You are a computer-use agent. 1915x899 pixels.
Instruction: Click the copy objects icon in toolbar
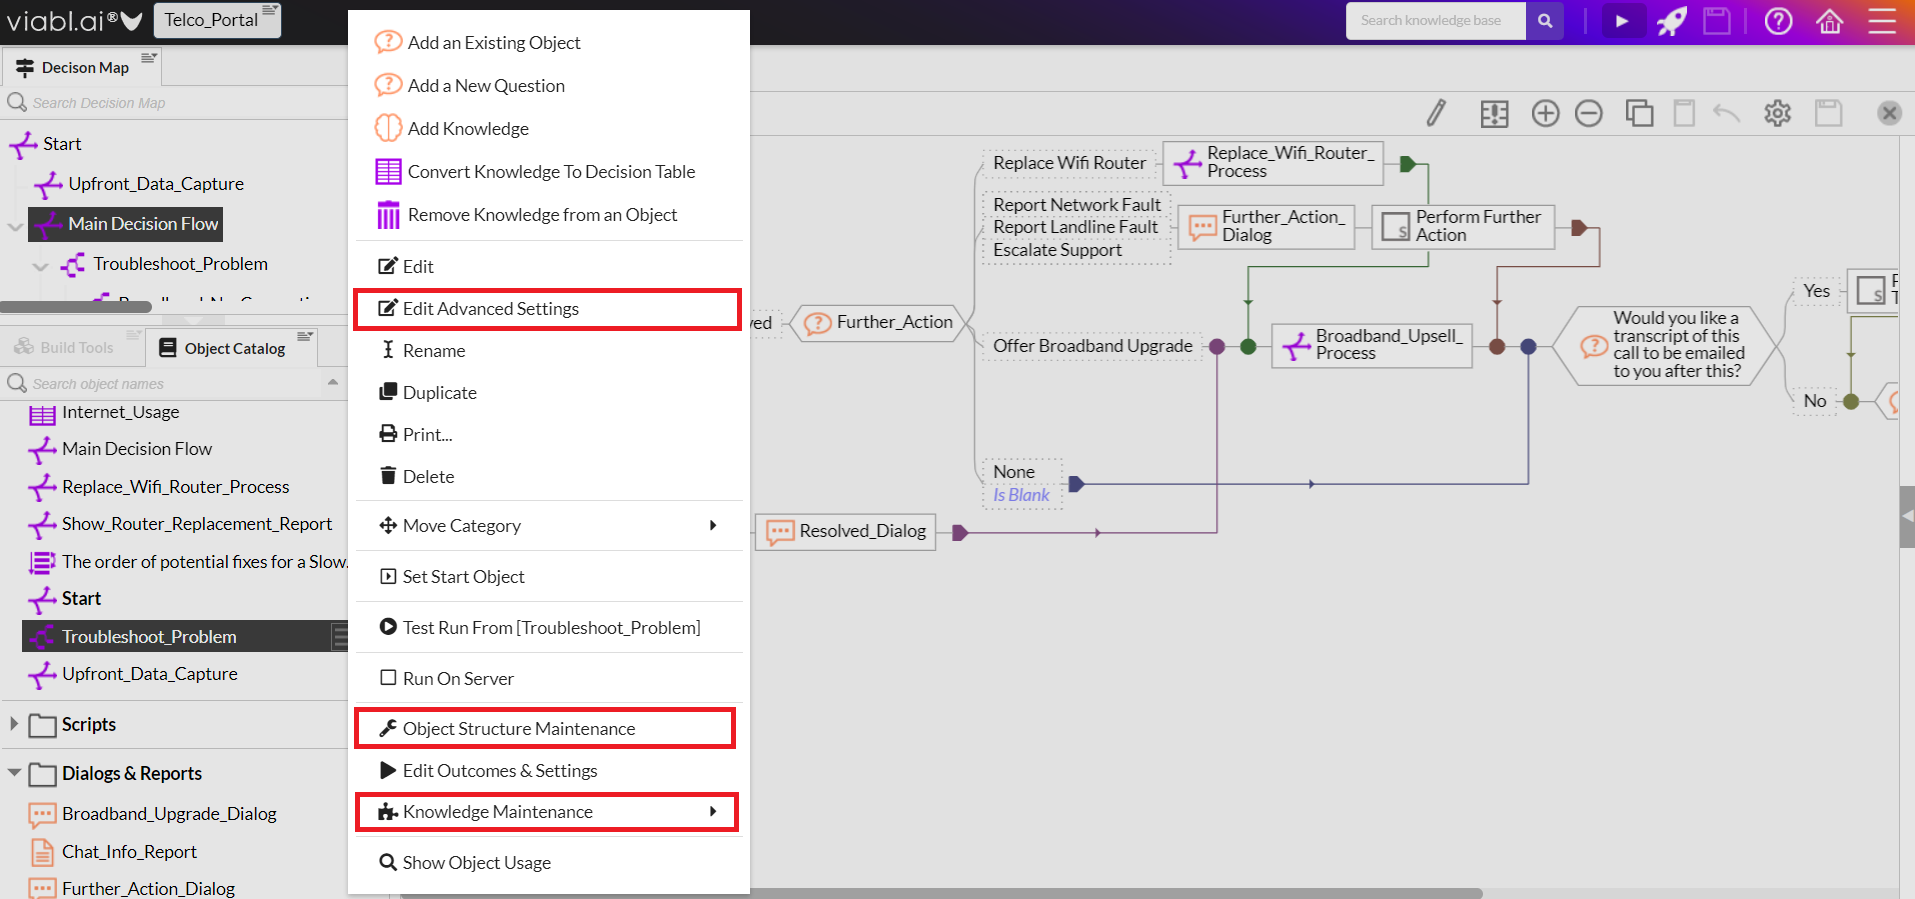click(1639, 113)
